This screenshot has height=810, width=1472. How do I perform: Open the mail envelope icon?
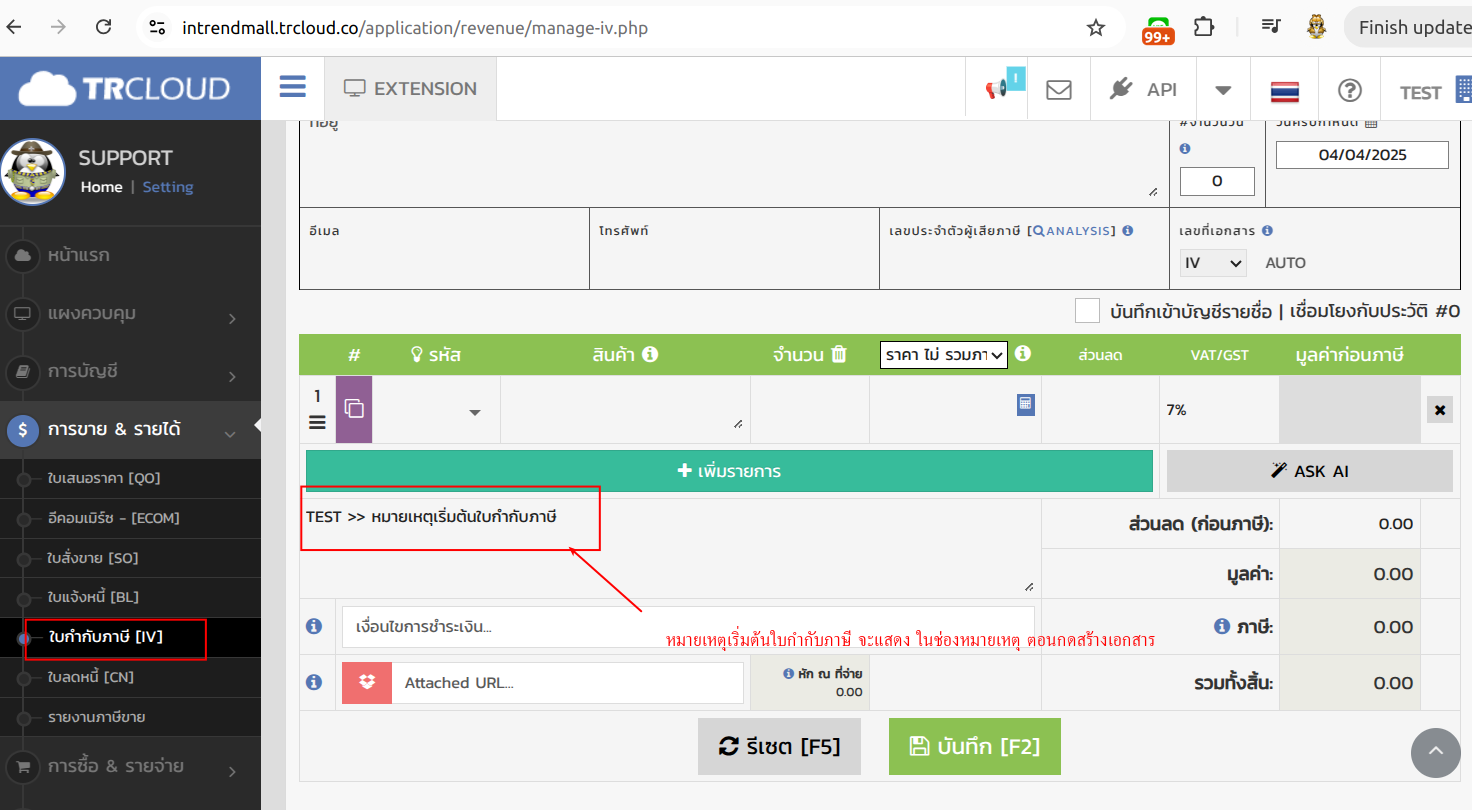click(1059, 90)
